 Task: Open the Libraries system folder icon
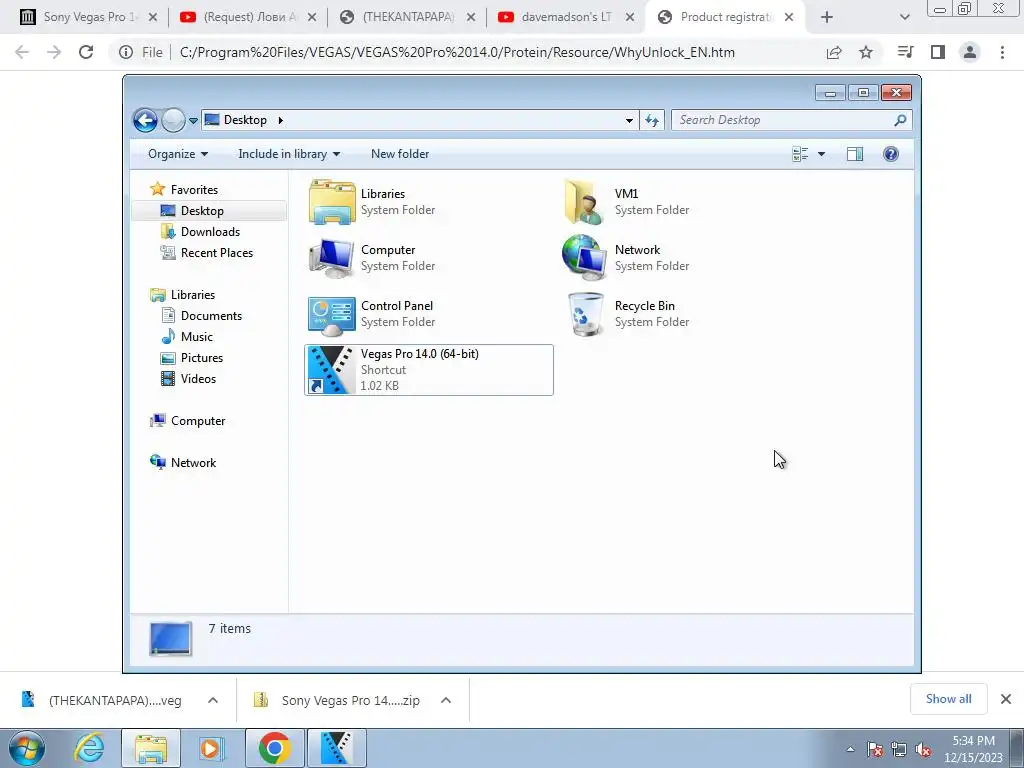pyautogui.click(x=332, y=202)
